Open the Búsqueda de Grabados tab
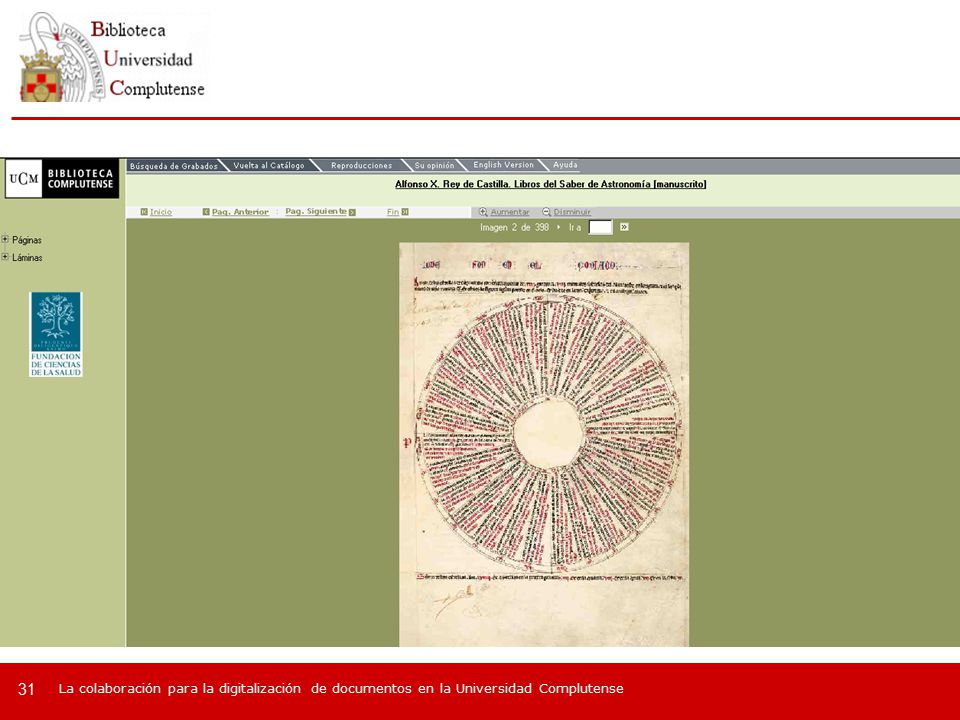Screen dimensions: 960x720 [x=174, y=166]
